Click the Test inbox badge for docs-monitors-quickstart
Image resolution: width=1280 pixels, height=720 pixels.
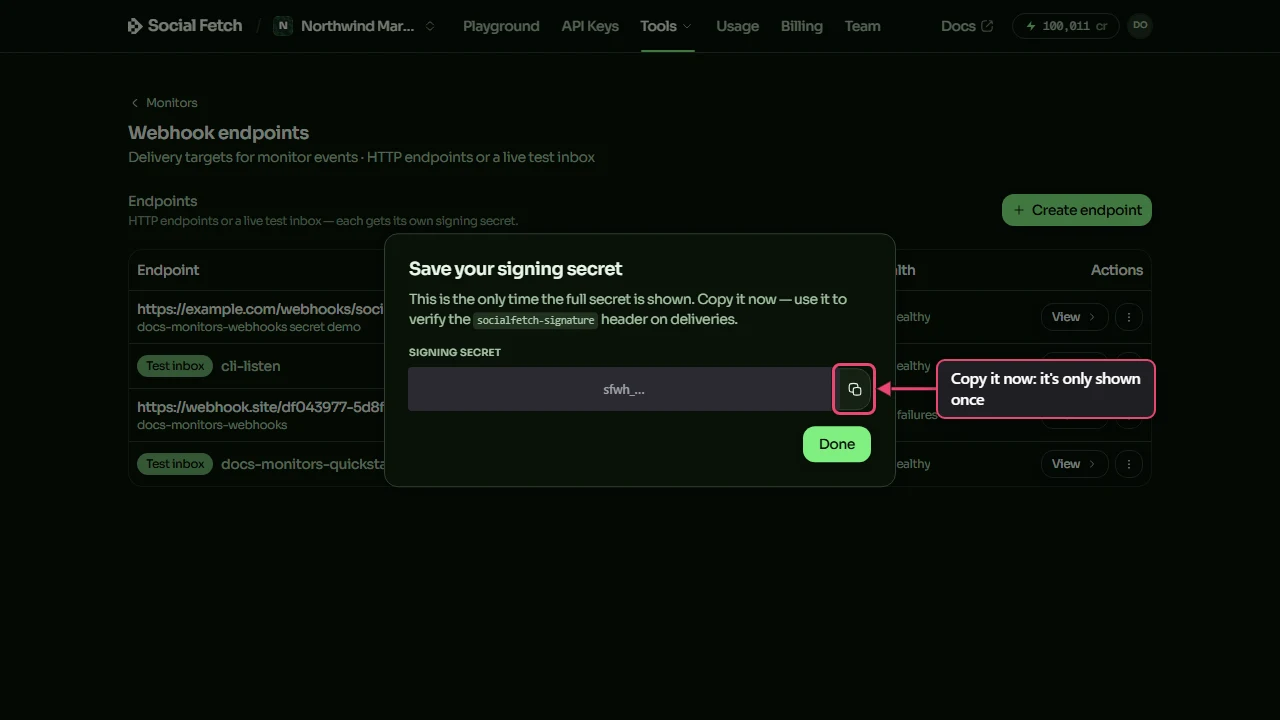[x=175, y=464]
